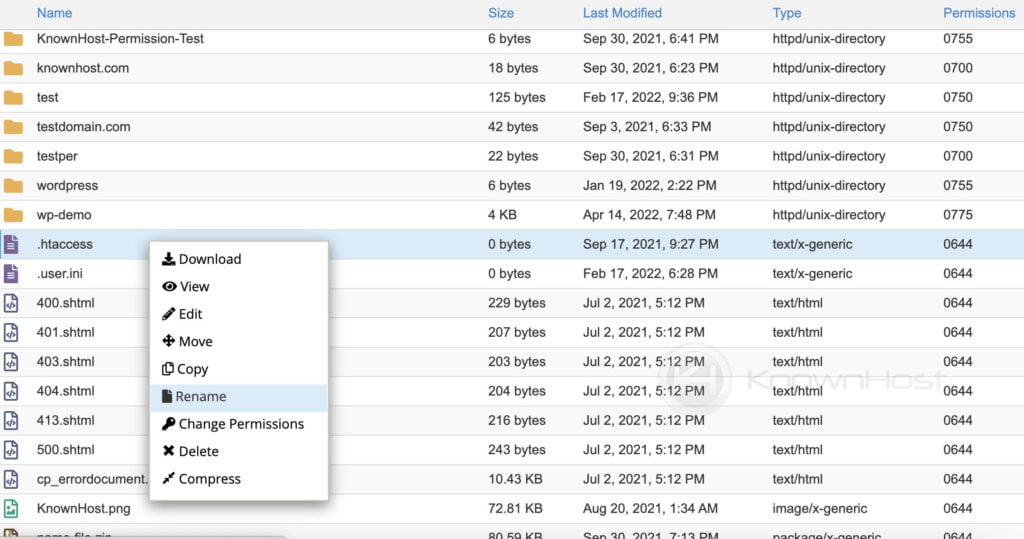Click the Aug 20, 2021, 1:34 AM date
This screenshot has height=539, width=1024.
[x=650, y=509]
